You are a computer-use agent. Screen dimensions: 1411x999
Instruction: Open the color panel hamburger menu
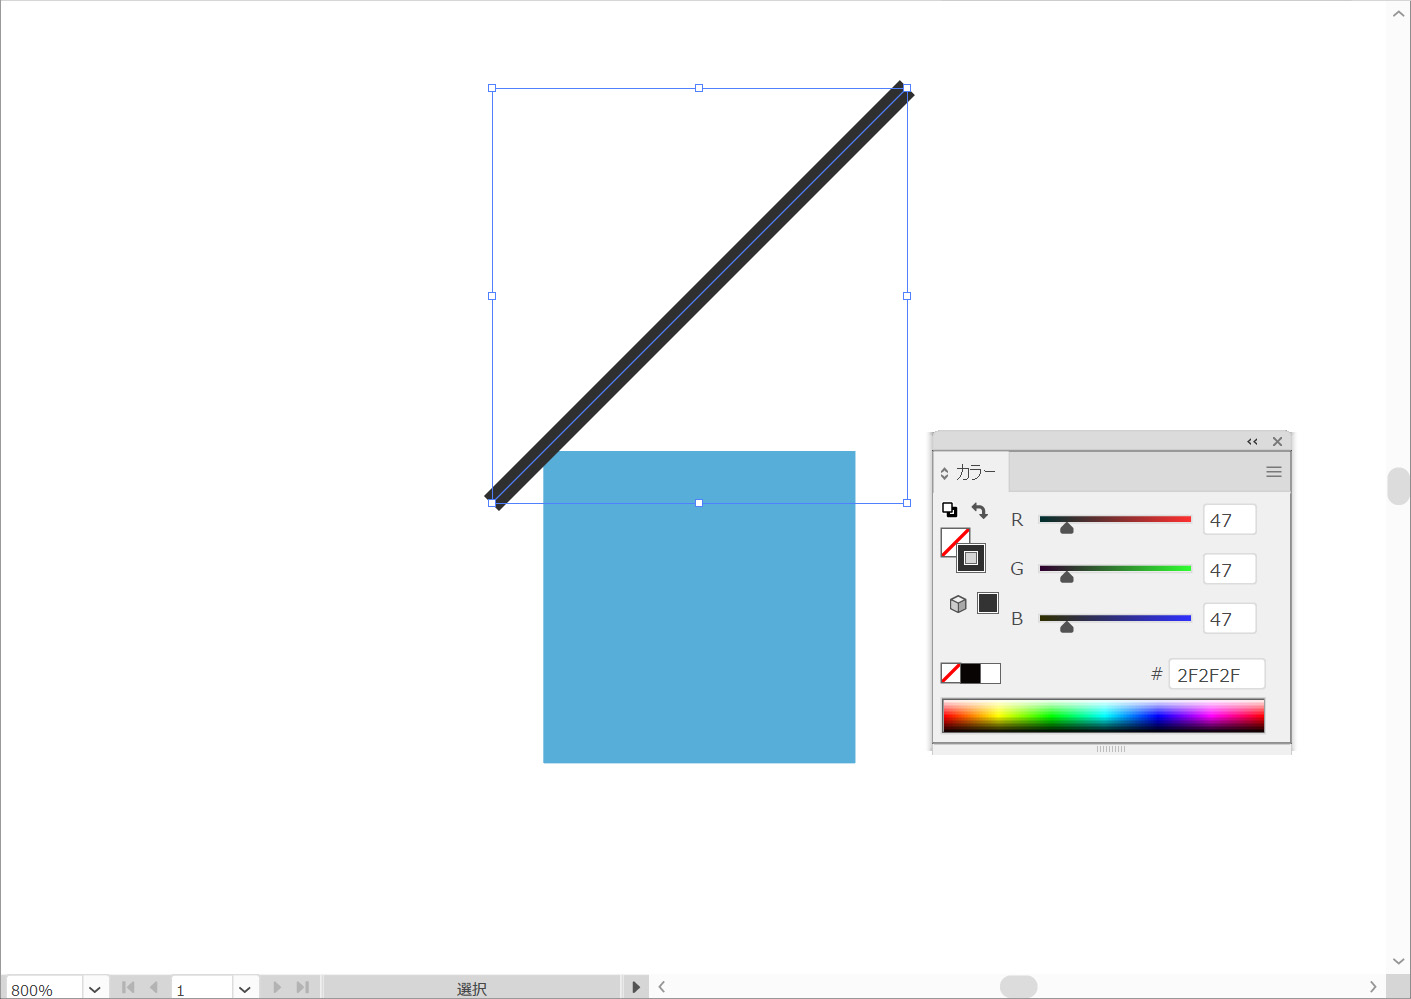(x=1273, y=472)
